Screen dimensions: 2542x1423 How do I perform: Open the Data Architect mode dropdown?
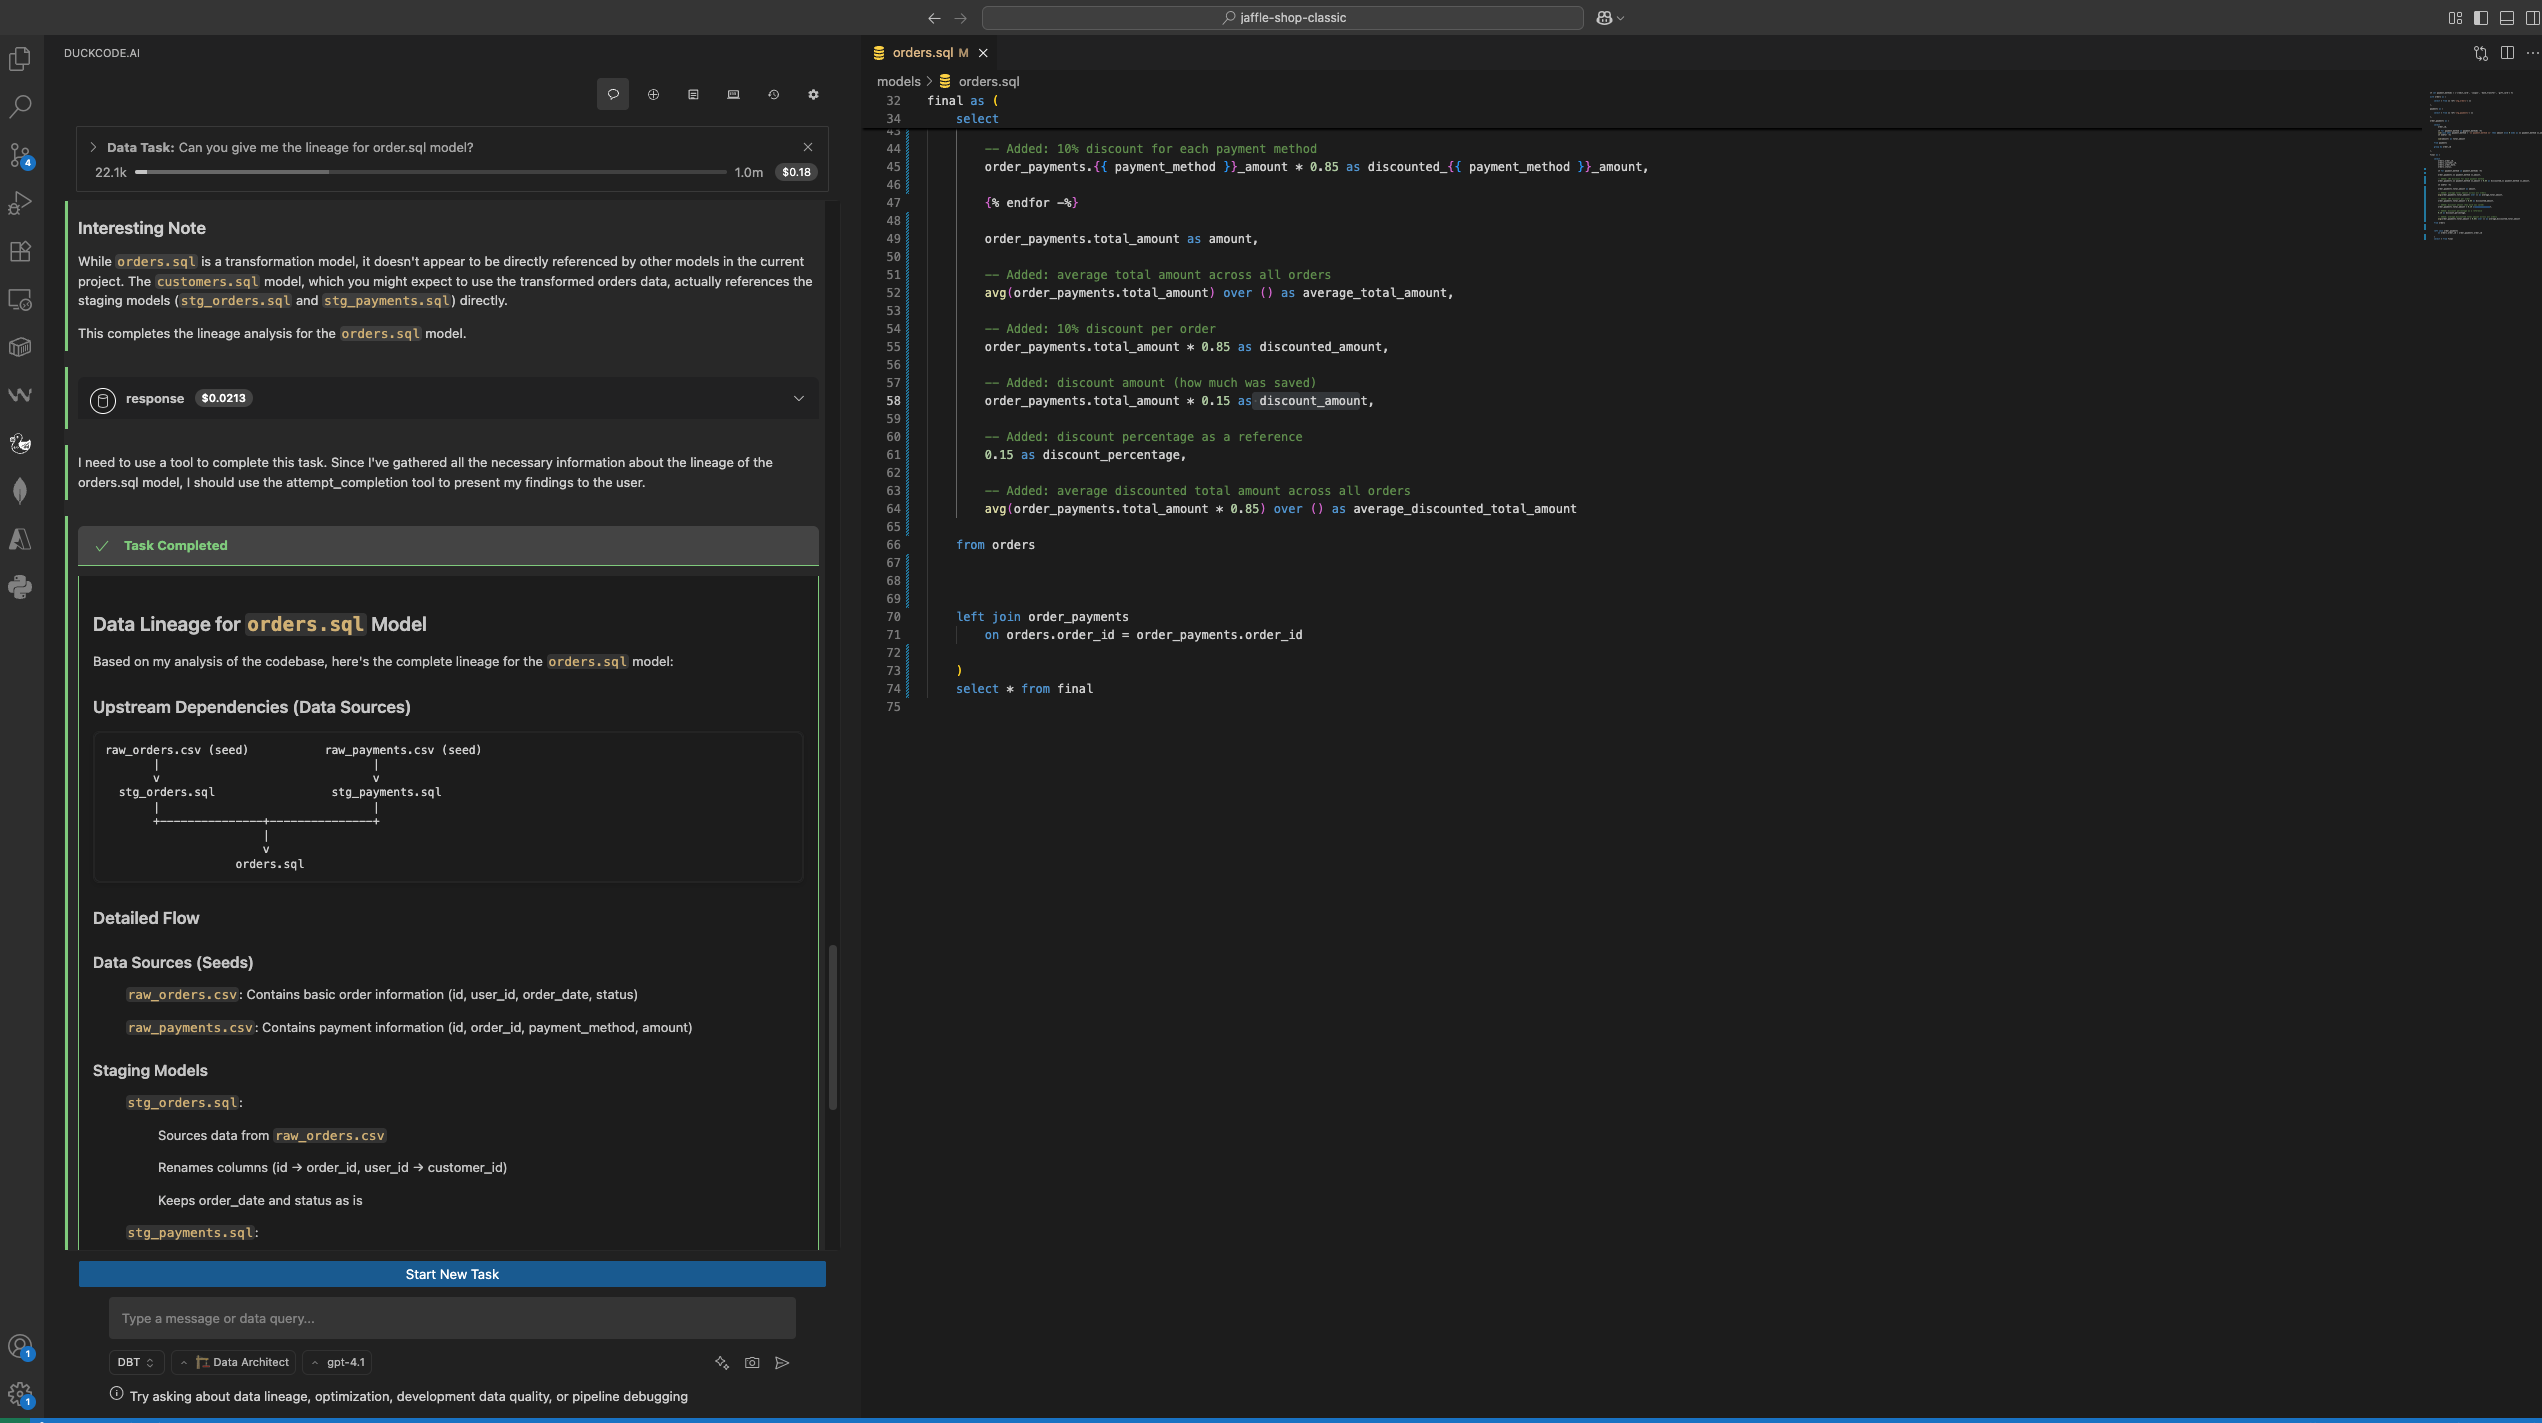pyautogui.click(x=235, y=1362)
